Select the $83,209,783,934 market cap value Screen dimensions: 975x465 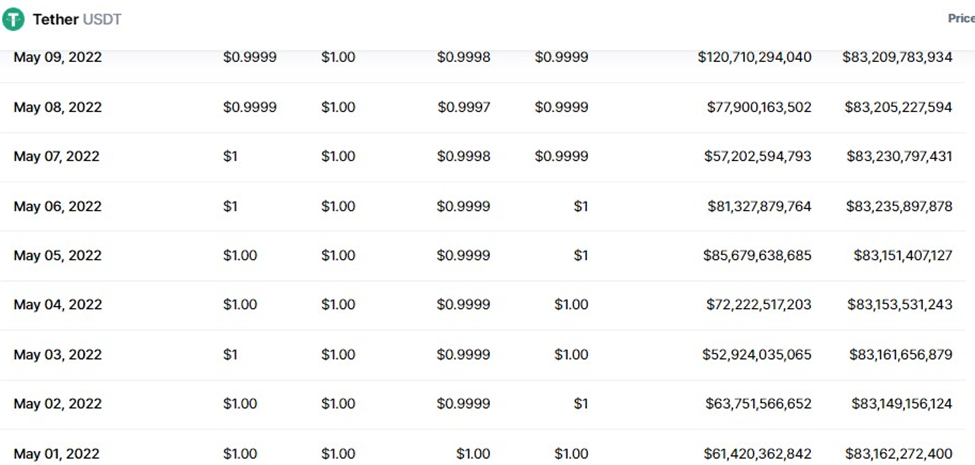pos(898,58)
